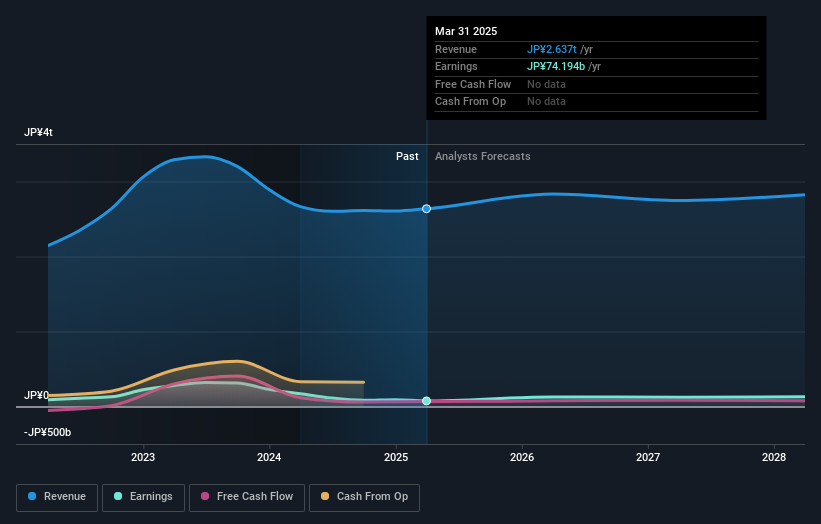Click the revenue data point at Mar 2025
The height and width of the screenshot is (524, 821).
426,209
